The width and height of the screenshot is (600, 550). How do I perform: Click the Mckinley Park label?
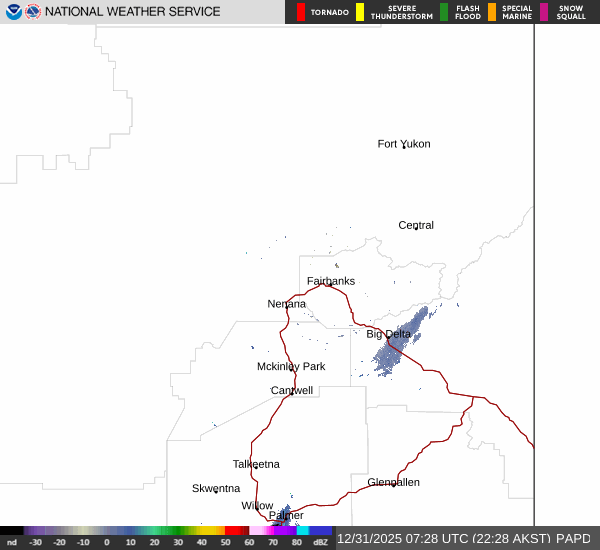[x=291, y=366]
